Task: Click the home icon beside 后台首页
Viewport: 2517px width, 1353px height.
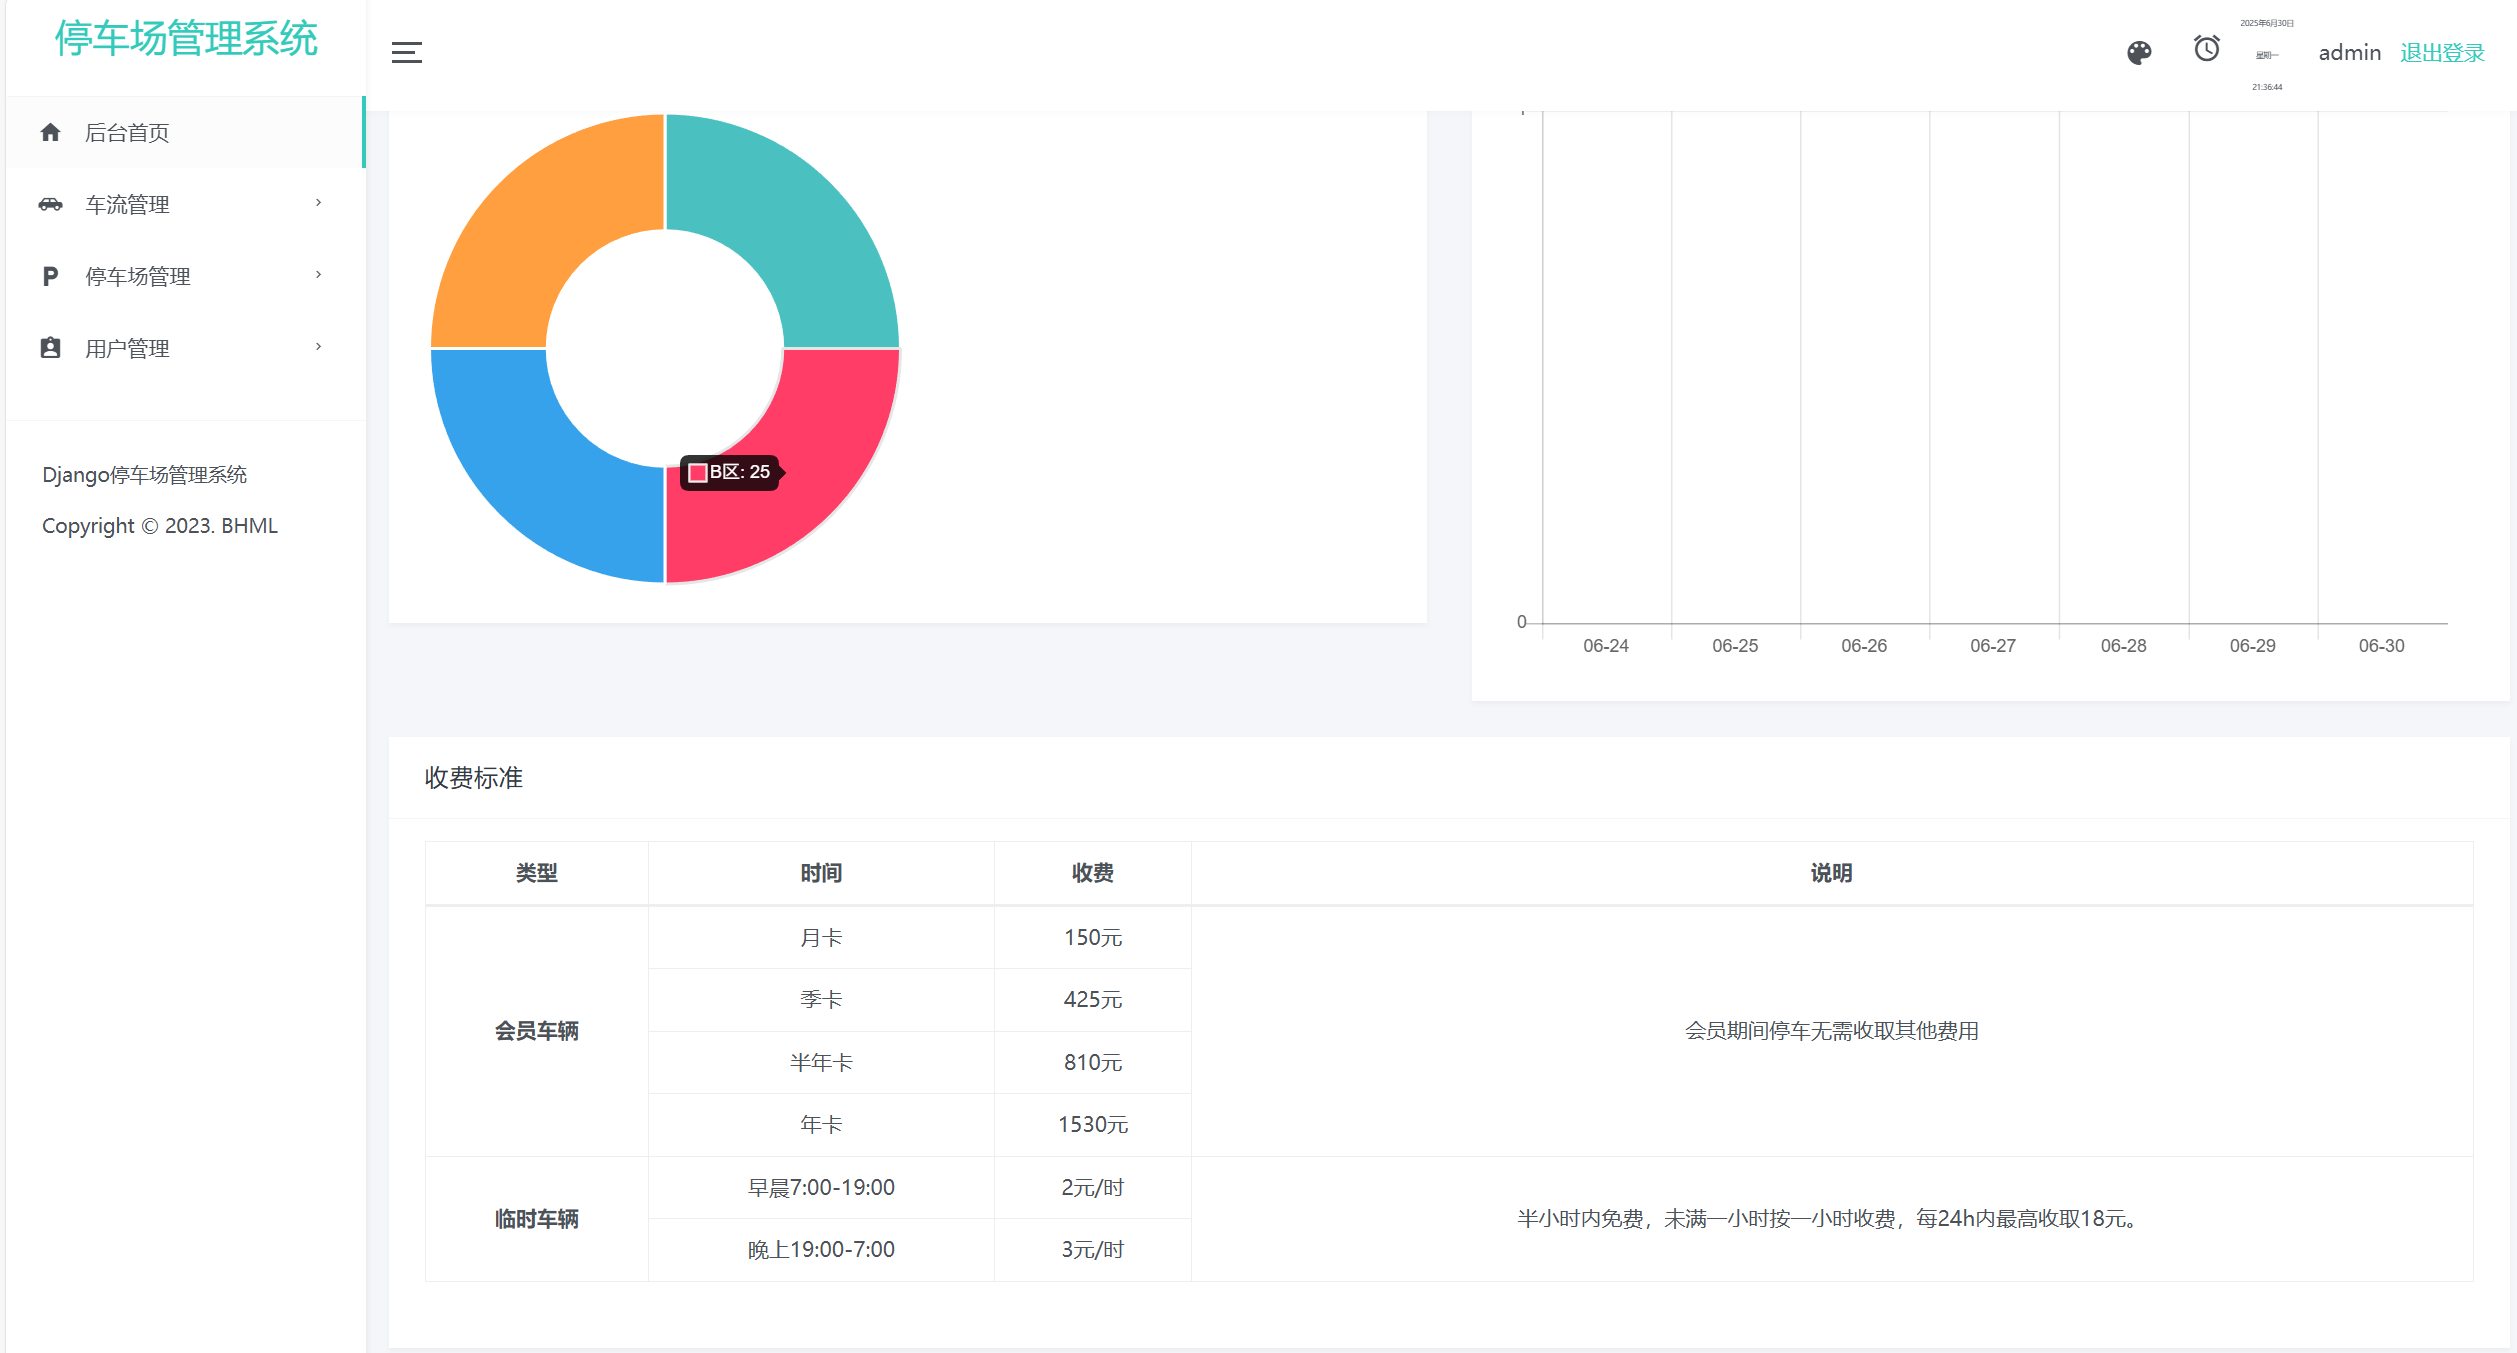Action: (x=51, y=132)
